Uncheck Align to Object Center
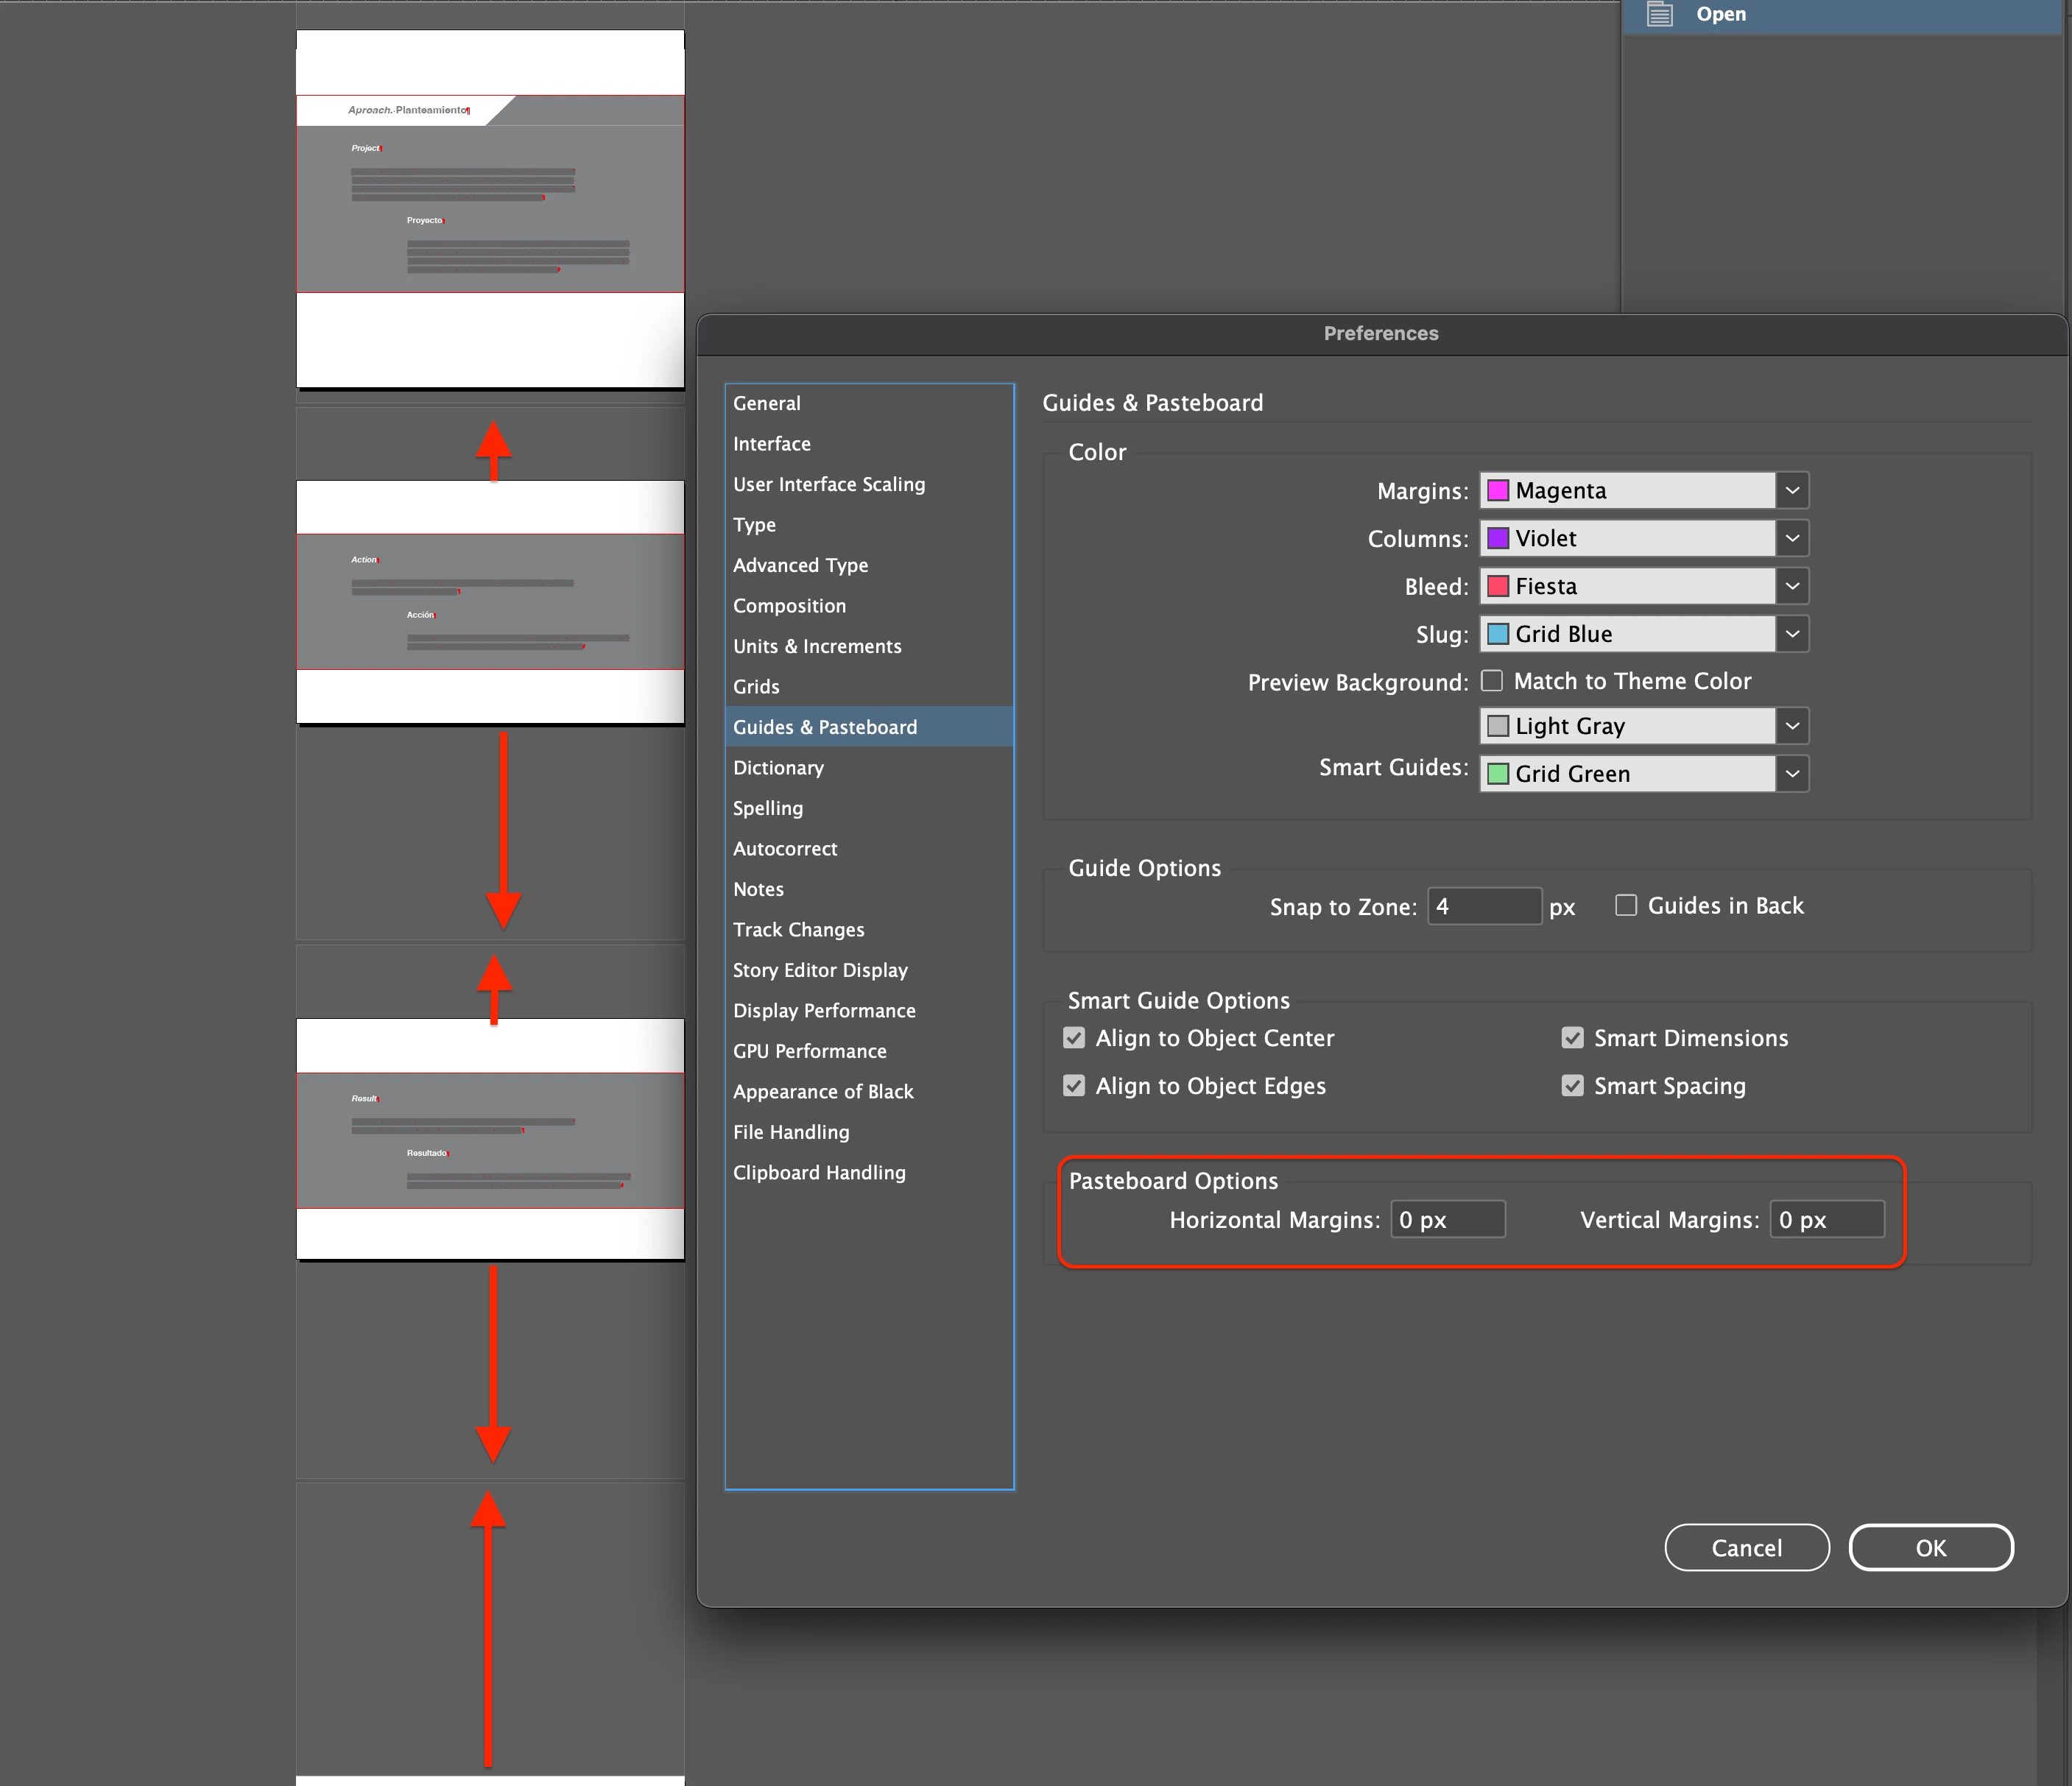The width and height of the screenshot is (2072, 1786). point(1074,1038)
